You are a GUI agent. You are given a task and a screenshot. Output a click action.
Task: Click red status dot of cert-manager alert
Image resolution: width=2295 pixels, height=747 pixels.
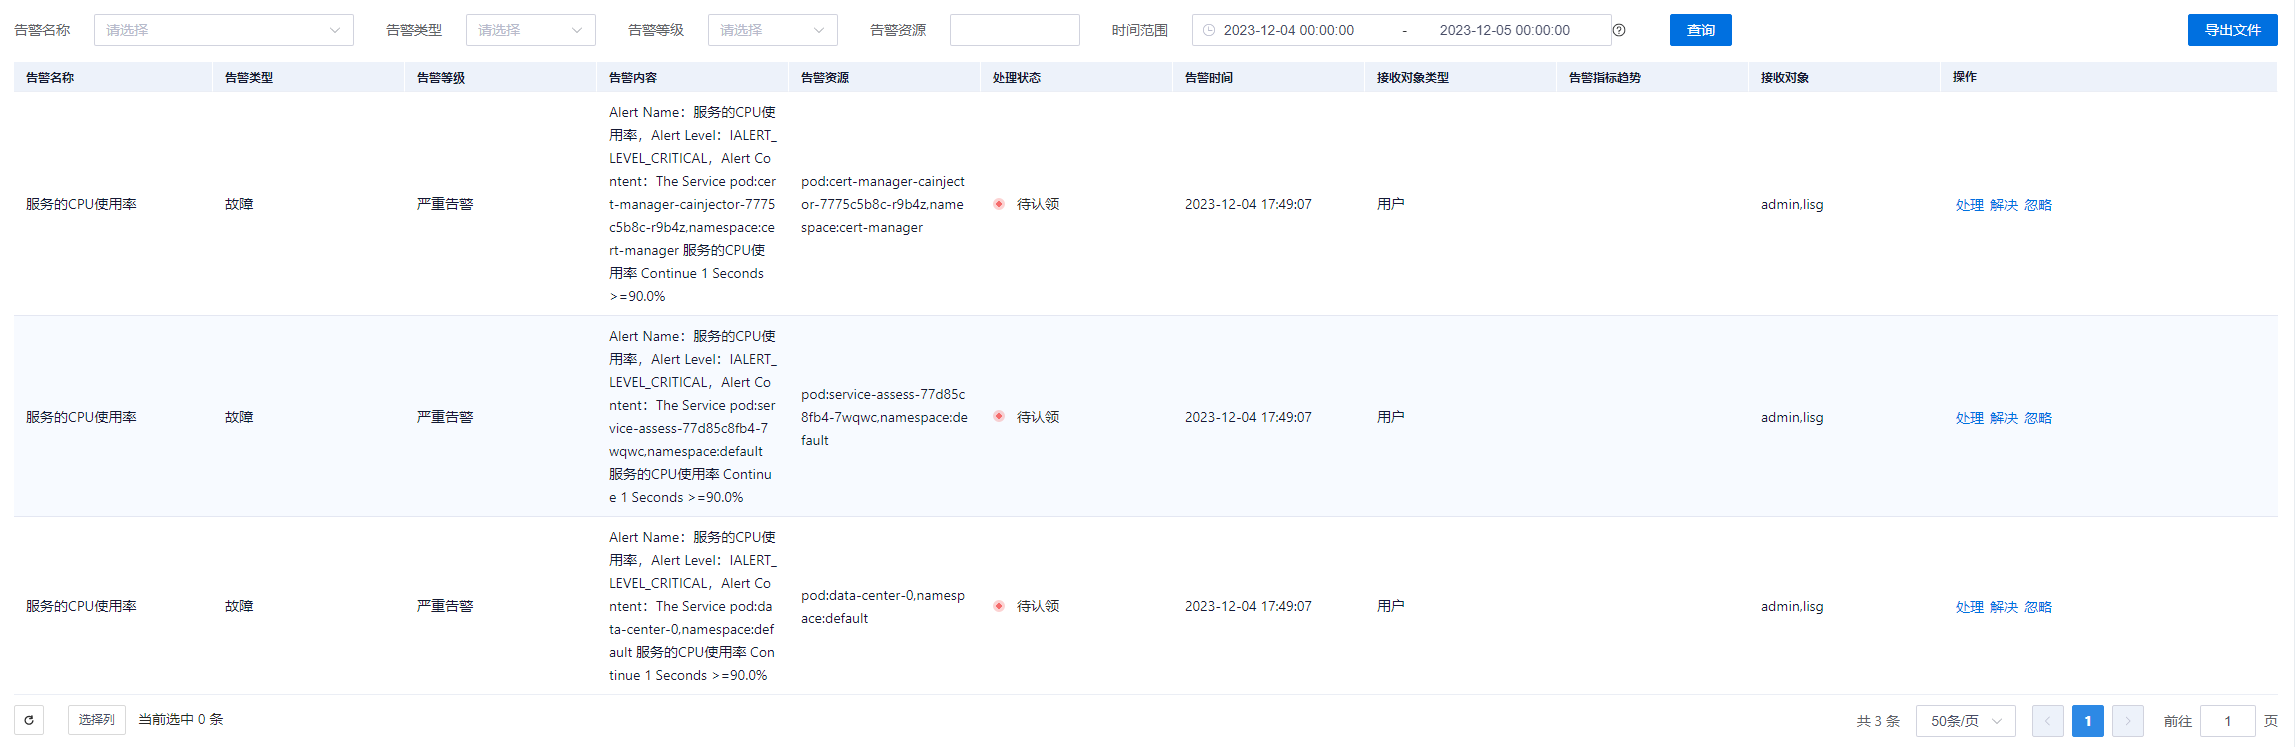coord(999,204)
